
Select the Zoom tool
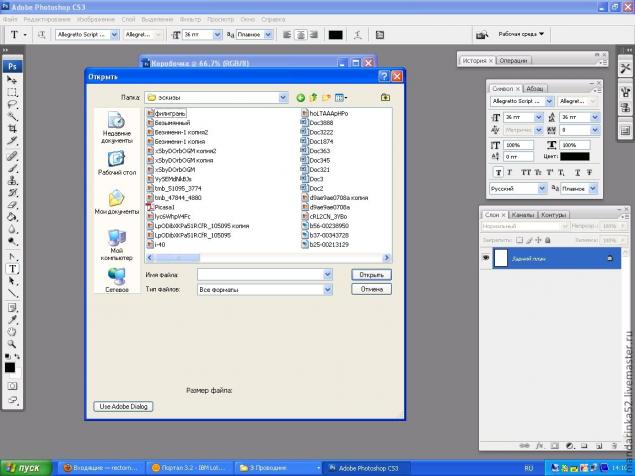click(12, 344)
